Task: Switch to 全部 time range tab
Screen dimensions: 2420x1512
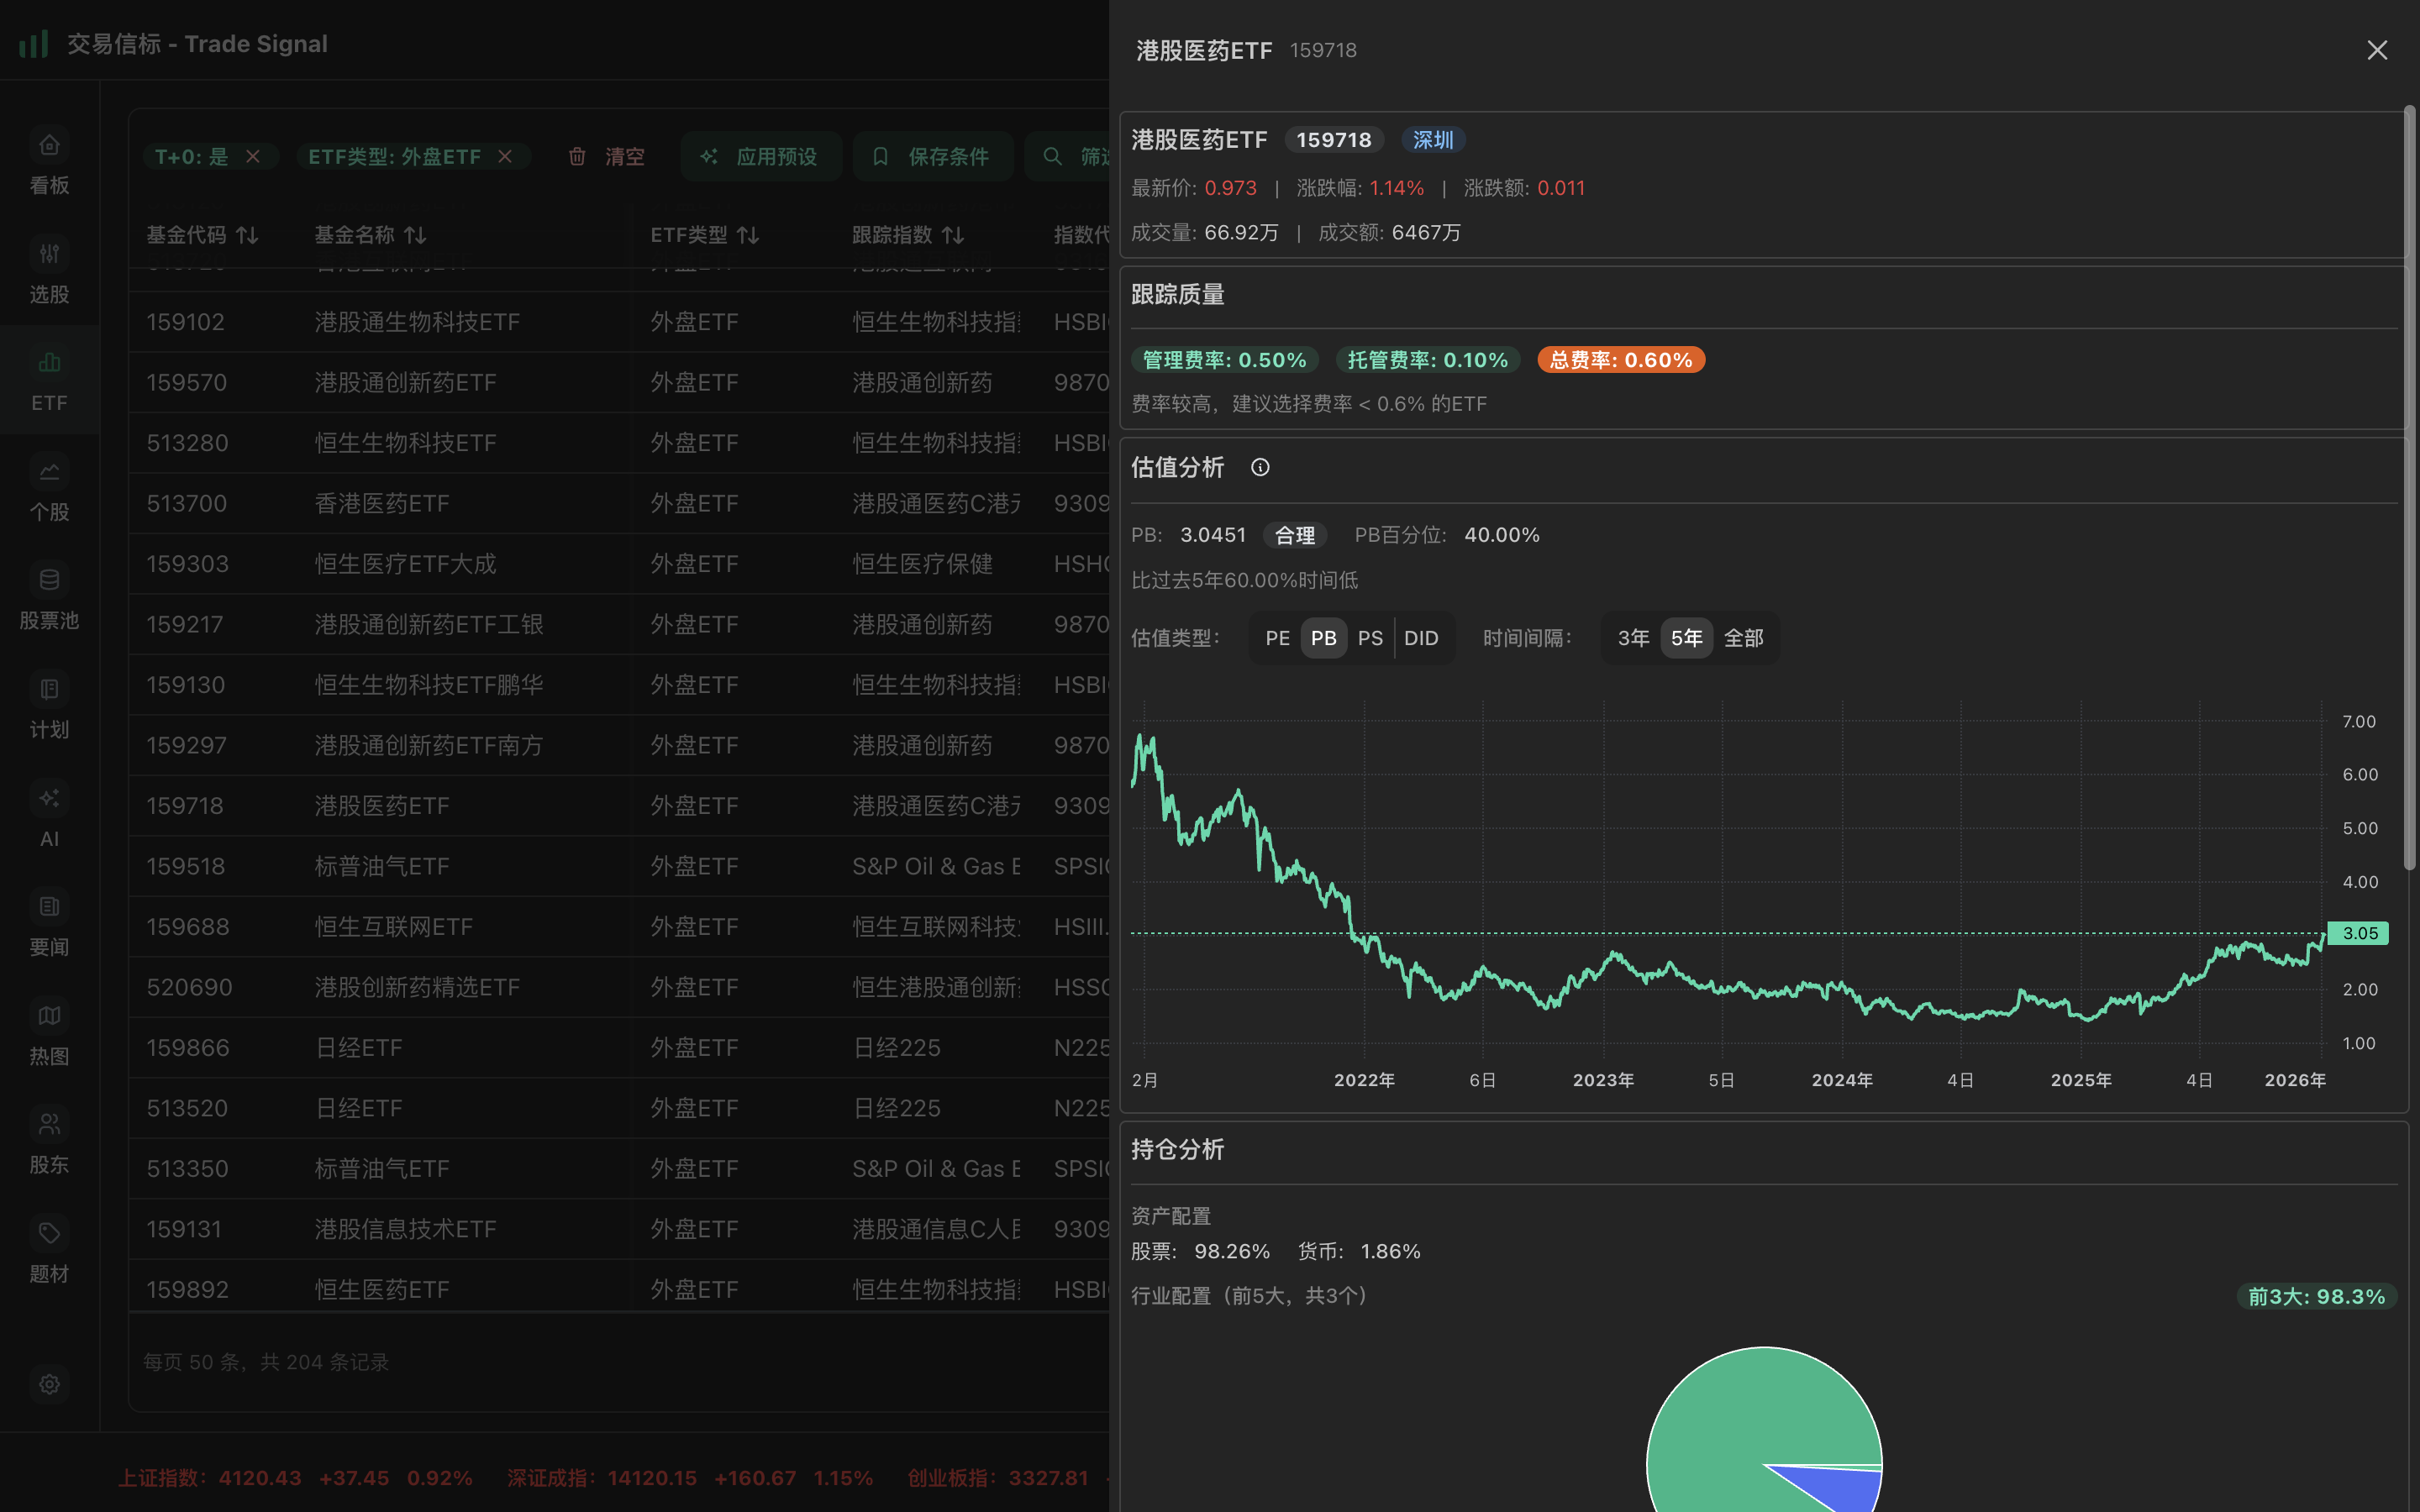Action: 1745,637
